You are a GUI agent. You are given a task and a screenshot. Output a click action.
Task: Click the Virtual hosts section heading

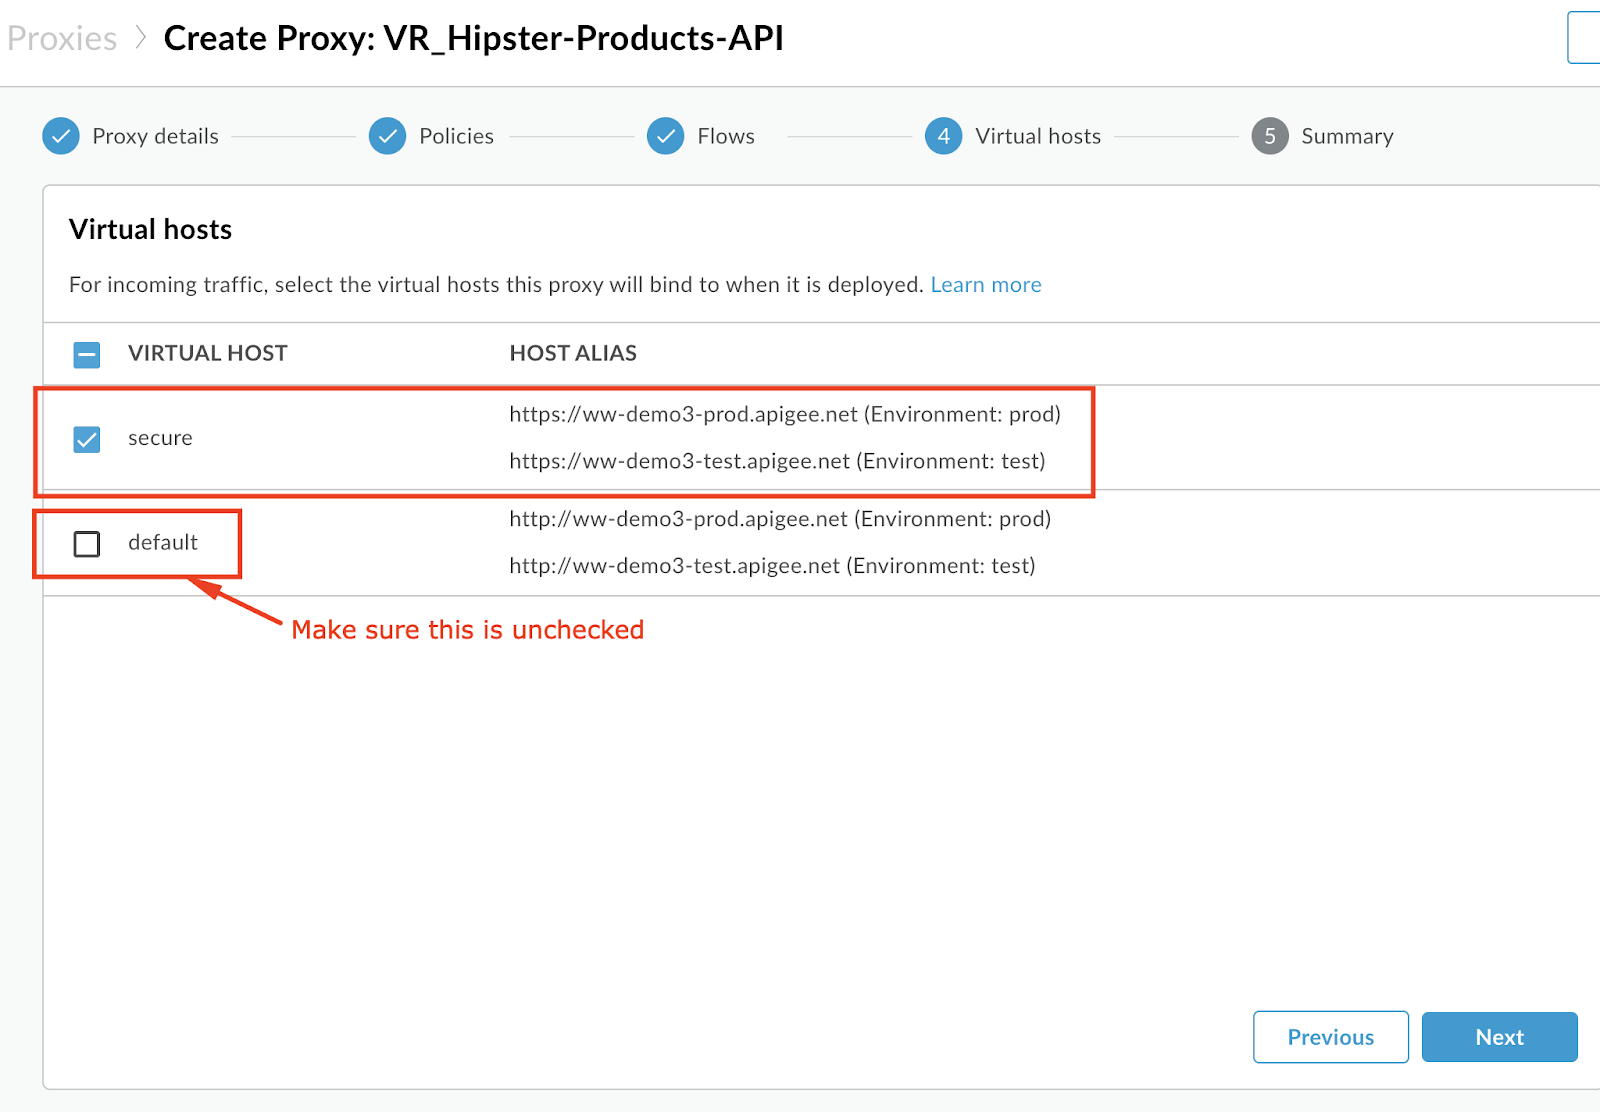pos(150,229)
